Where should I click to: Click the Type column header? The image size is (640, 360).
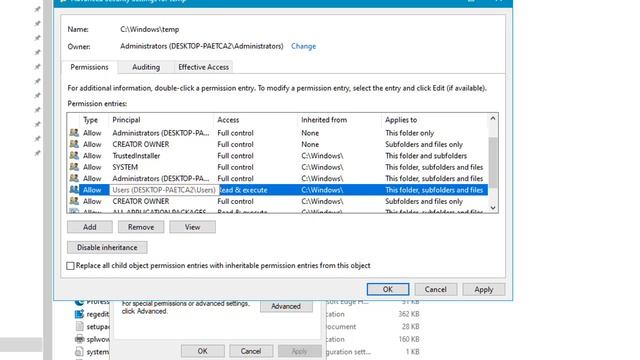pos(91,120)
